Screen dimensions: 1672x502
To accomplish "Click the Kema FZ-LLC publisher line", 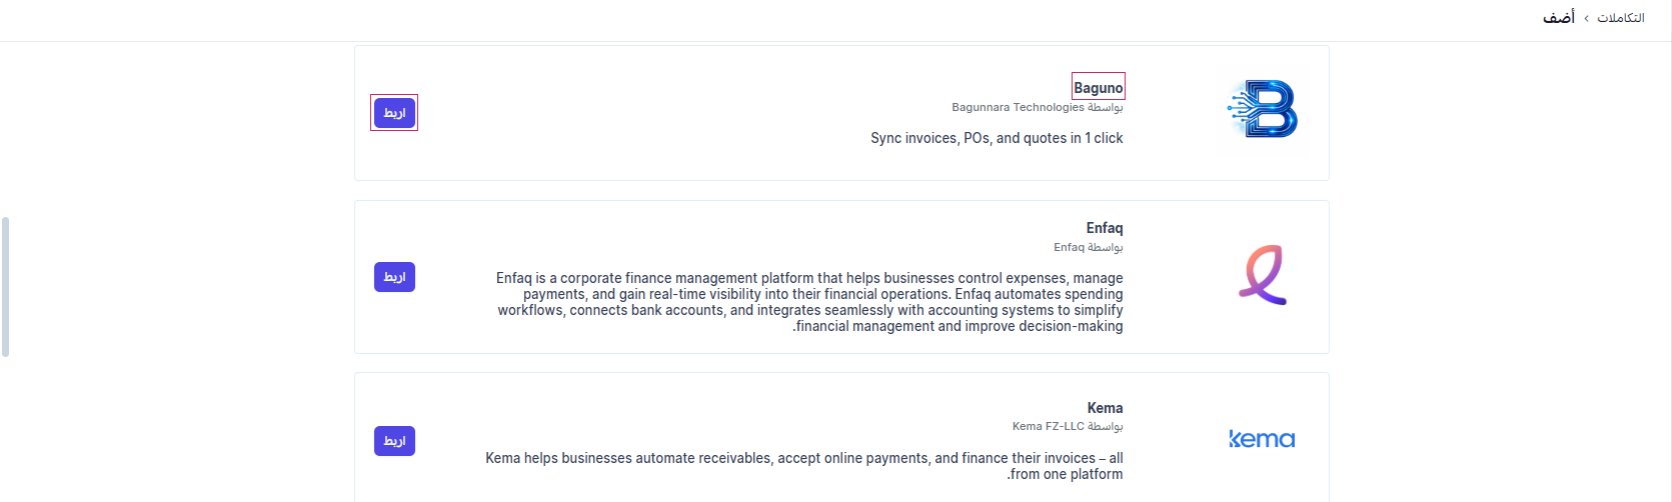I will (x=1067, y=426).
